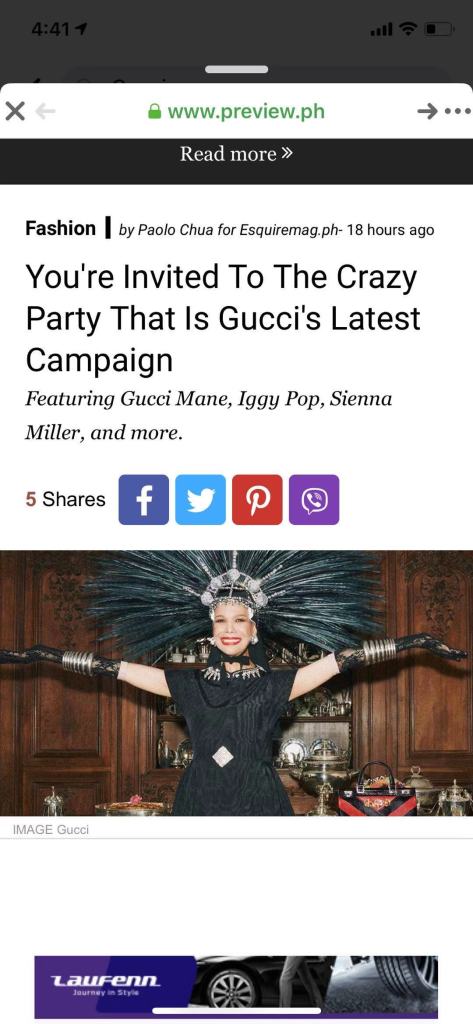Open the Fashion category link

coord(61,229)
